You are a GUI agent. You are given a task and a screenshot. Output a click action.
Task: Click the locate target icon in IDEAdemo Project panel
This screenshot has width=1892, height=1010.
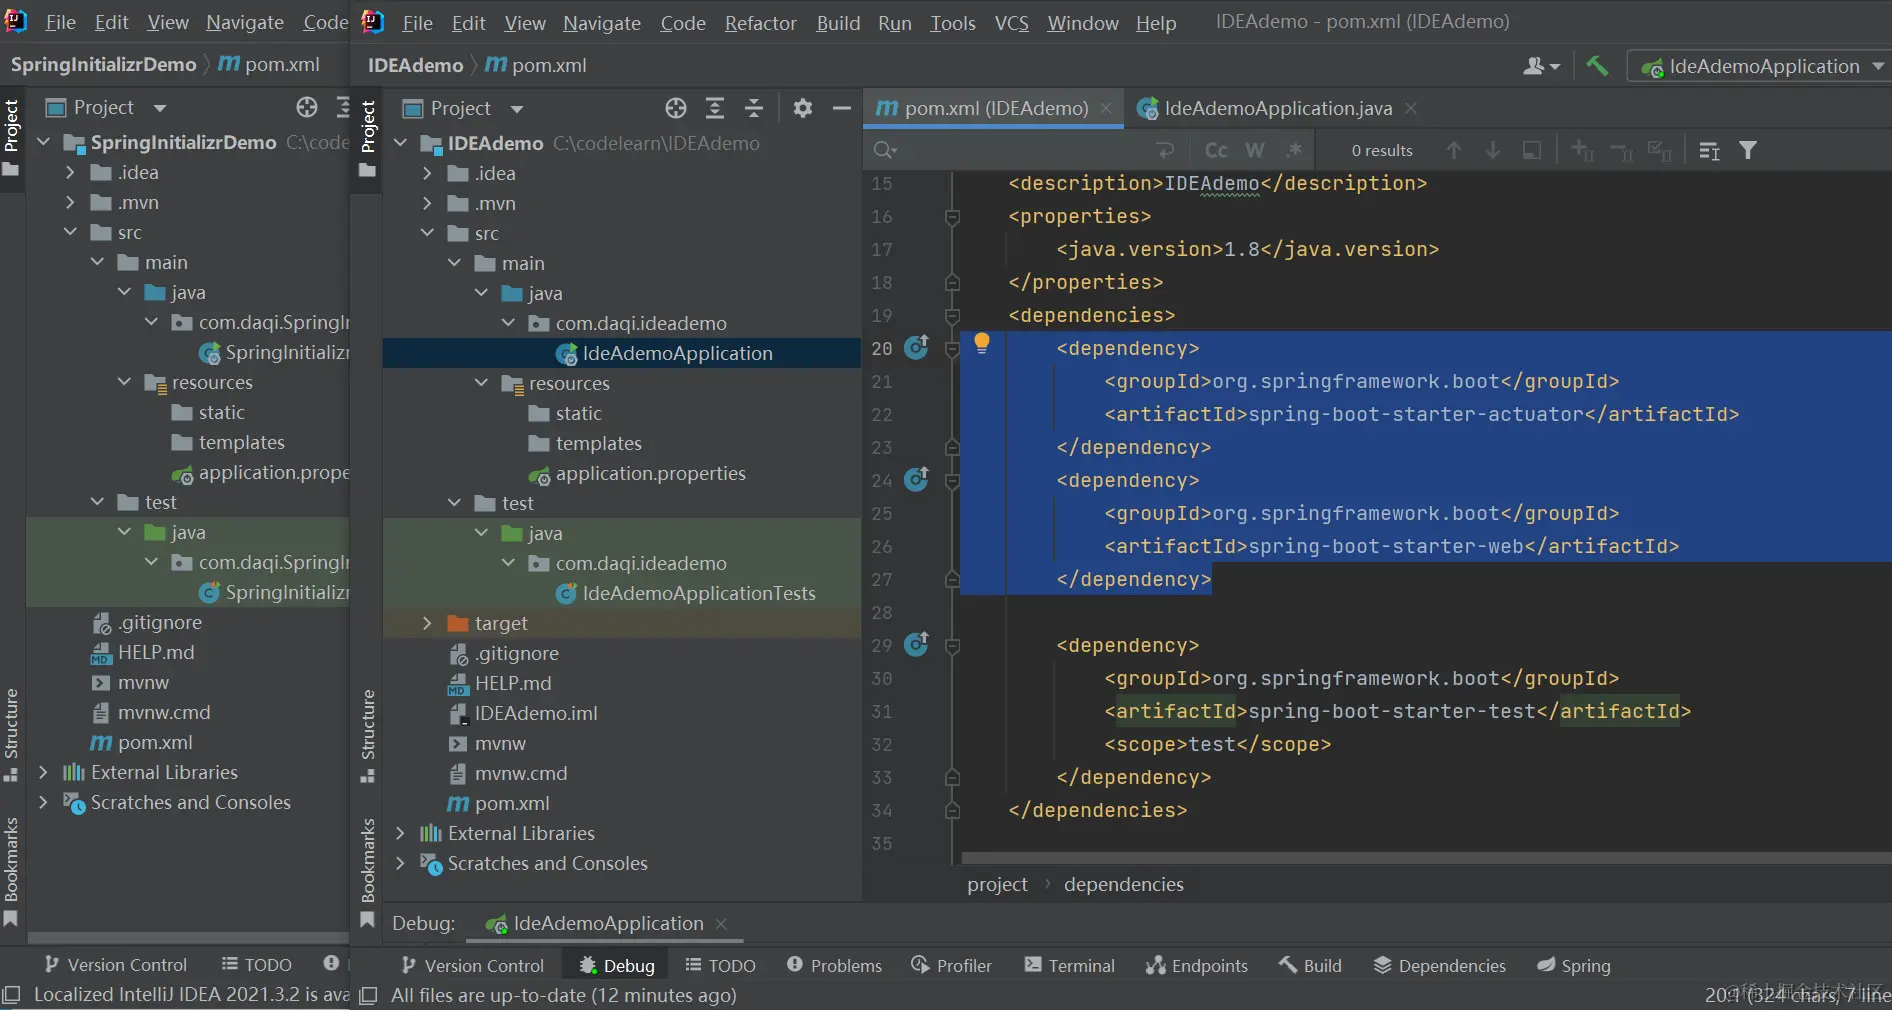click(676, 108)
